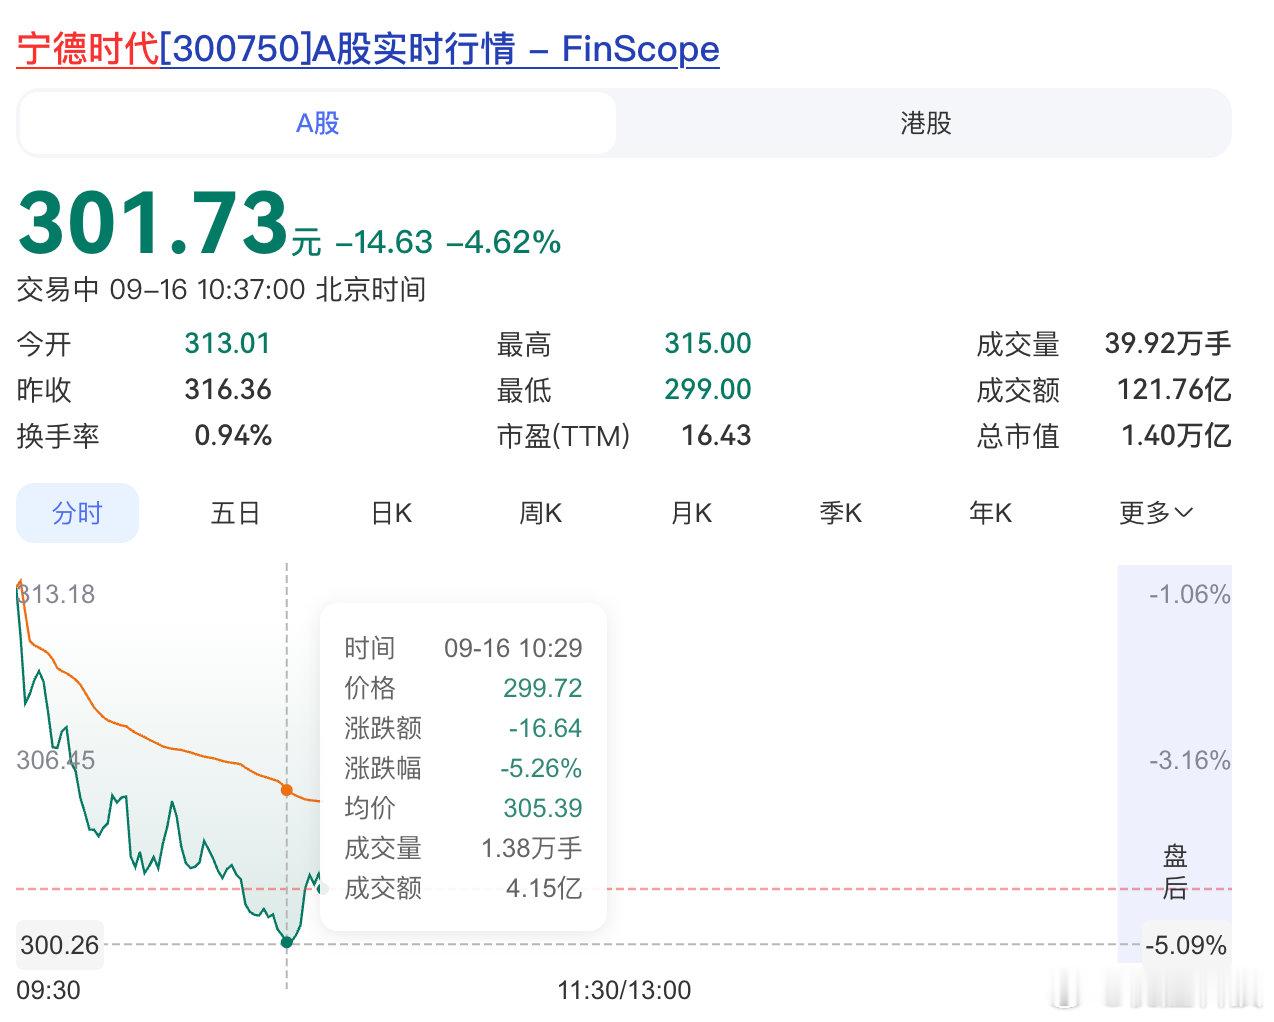Click the 换手率 value 0.94%
This screenshot has width=1274, height=1022.
tap(233, 435)
